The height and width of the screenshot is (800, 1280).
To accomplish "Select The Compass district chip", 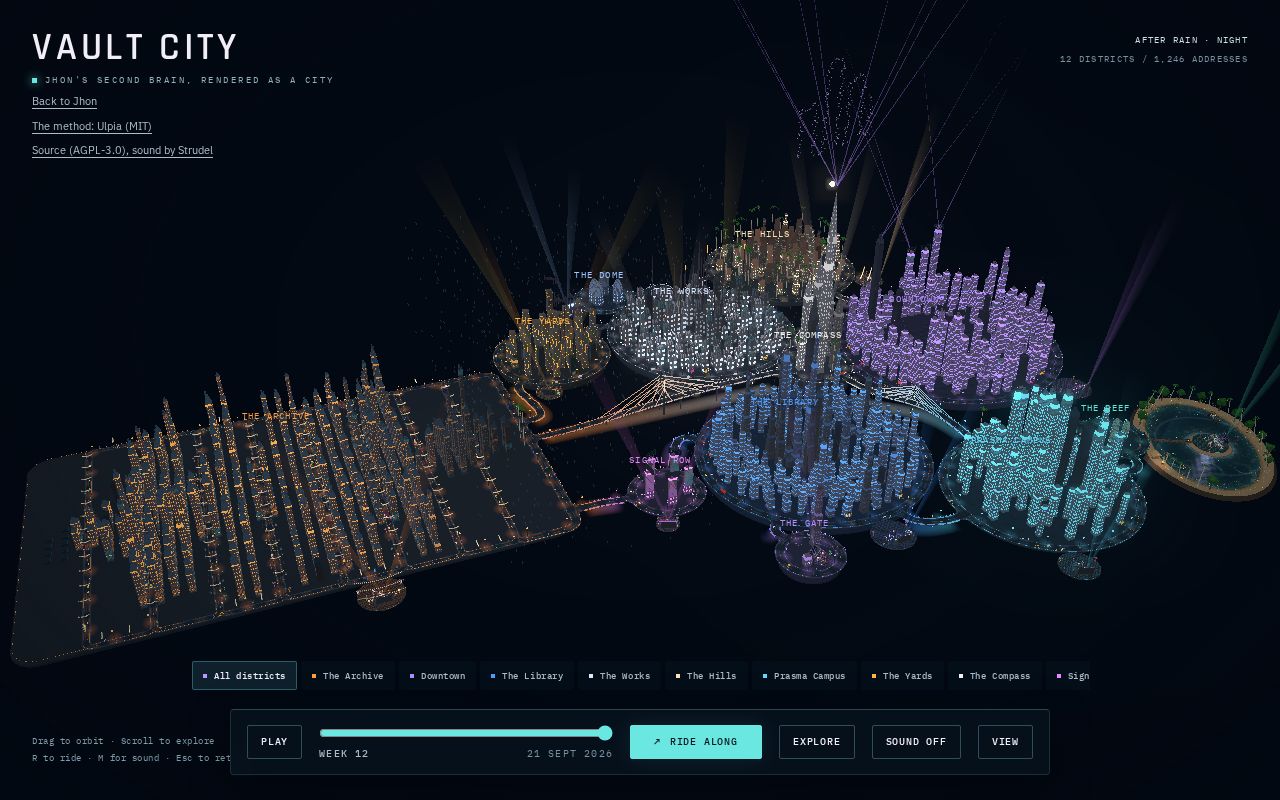I will click(995, 676).
